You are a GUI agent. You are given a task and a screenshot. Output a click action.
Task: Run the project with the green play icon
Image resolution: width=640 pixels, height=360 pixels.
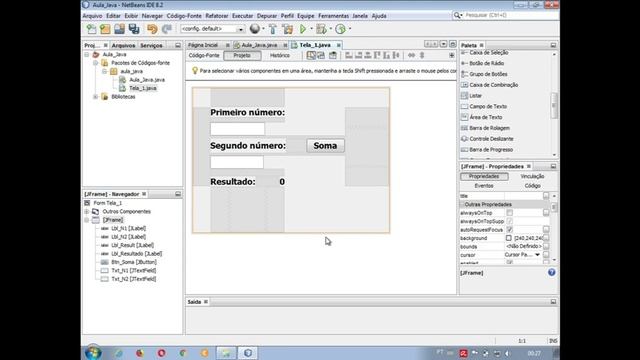point(303,29)
